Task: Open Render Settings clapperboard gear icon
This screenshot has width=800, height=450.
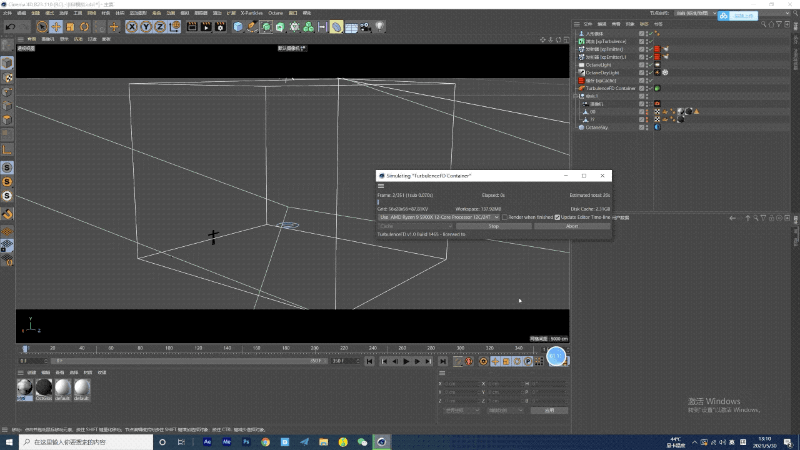Action: [220, 27]
